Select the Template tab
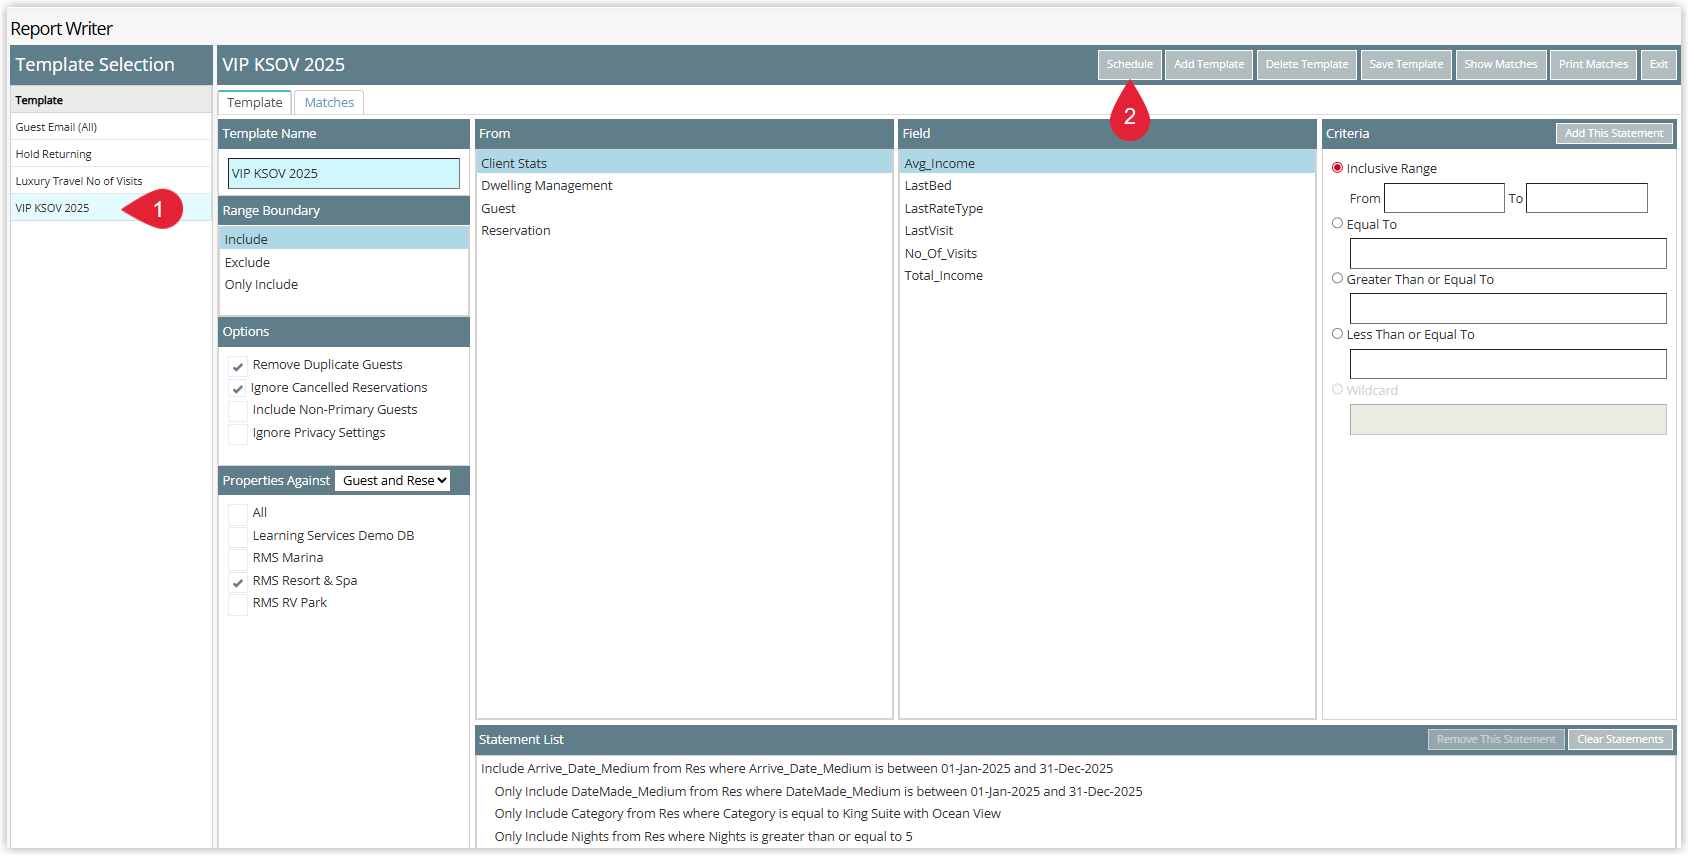The image size is (1689, 856). [254, 103]
